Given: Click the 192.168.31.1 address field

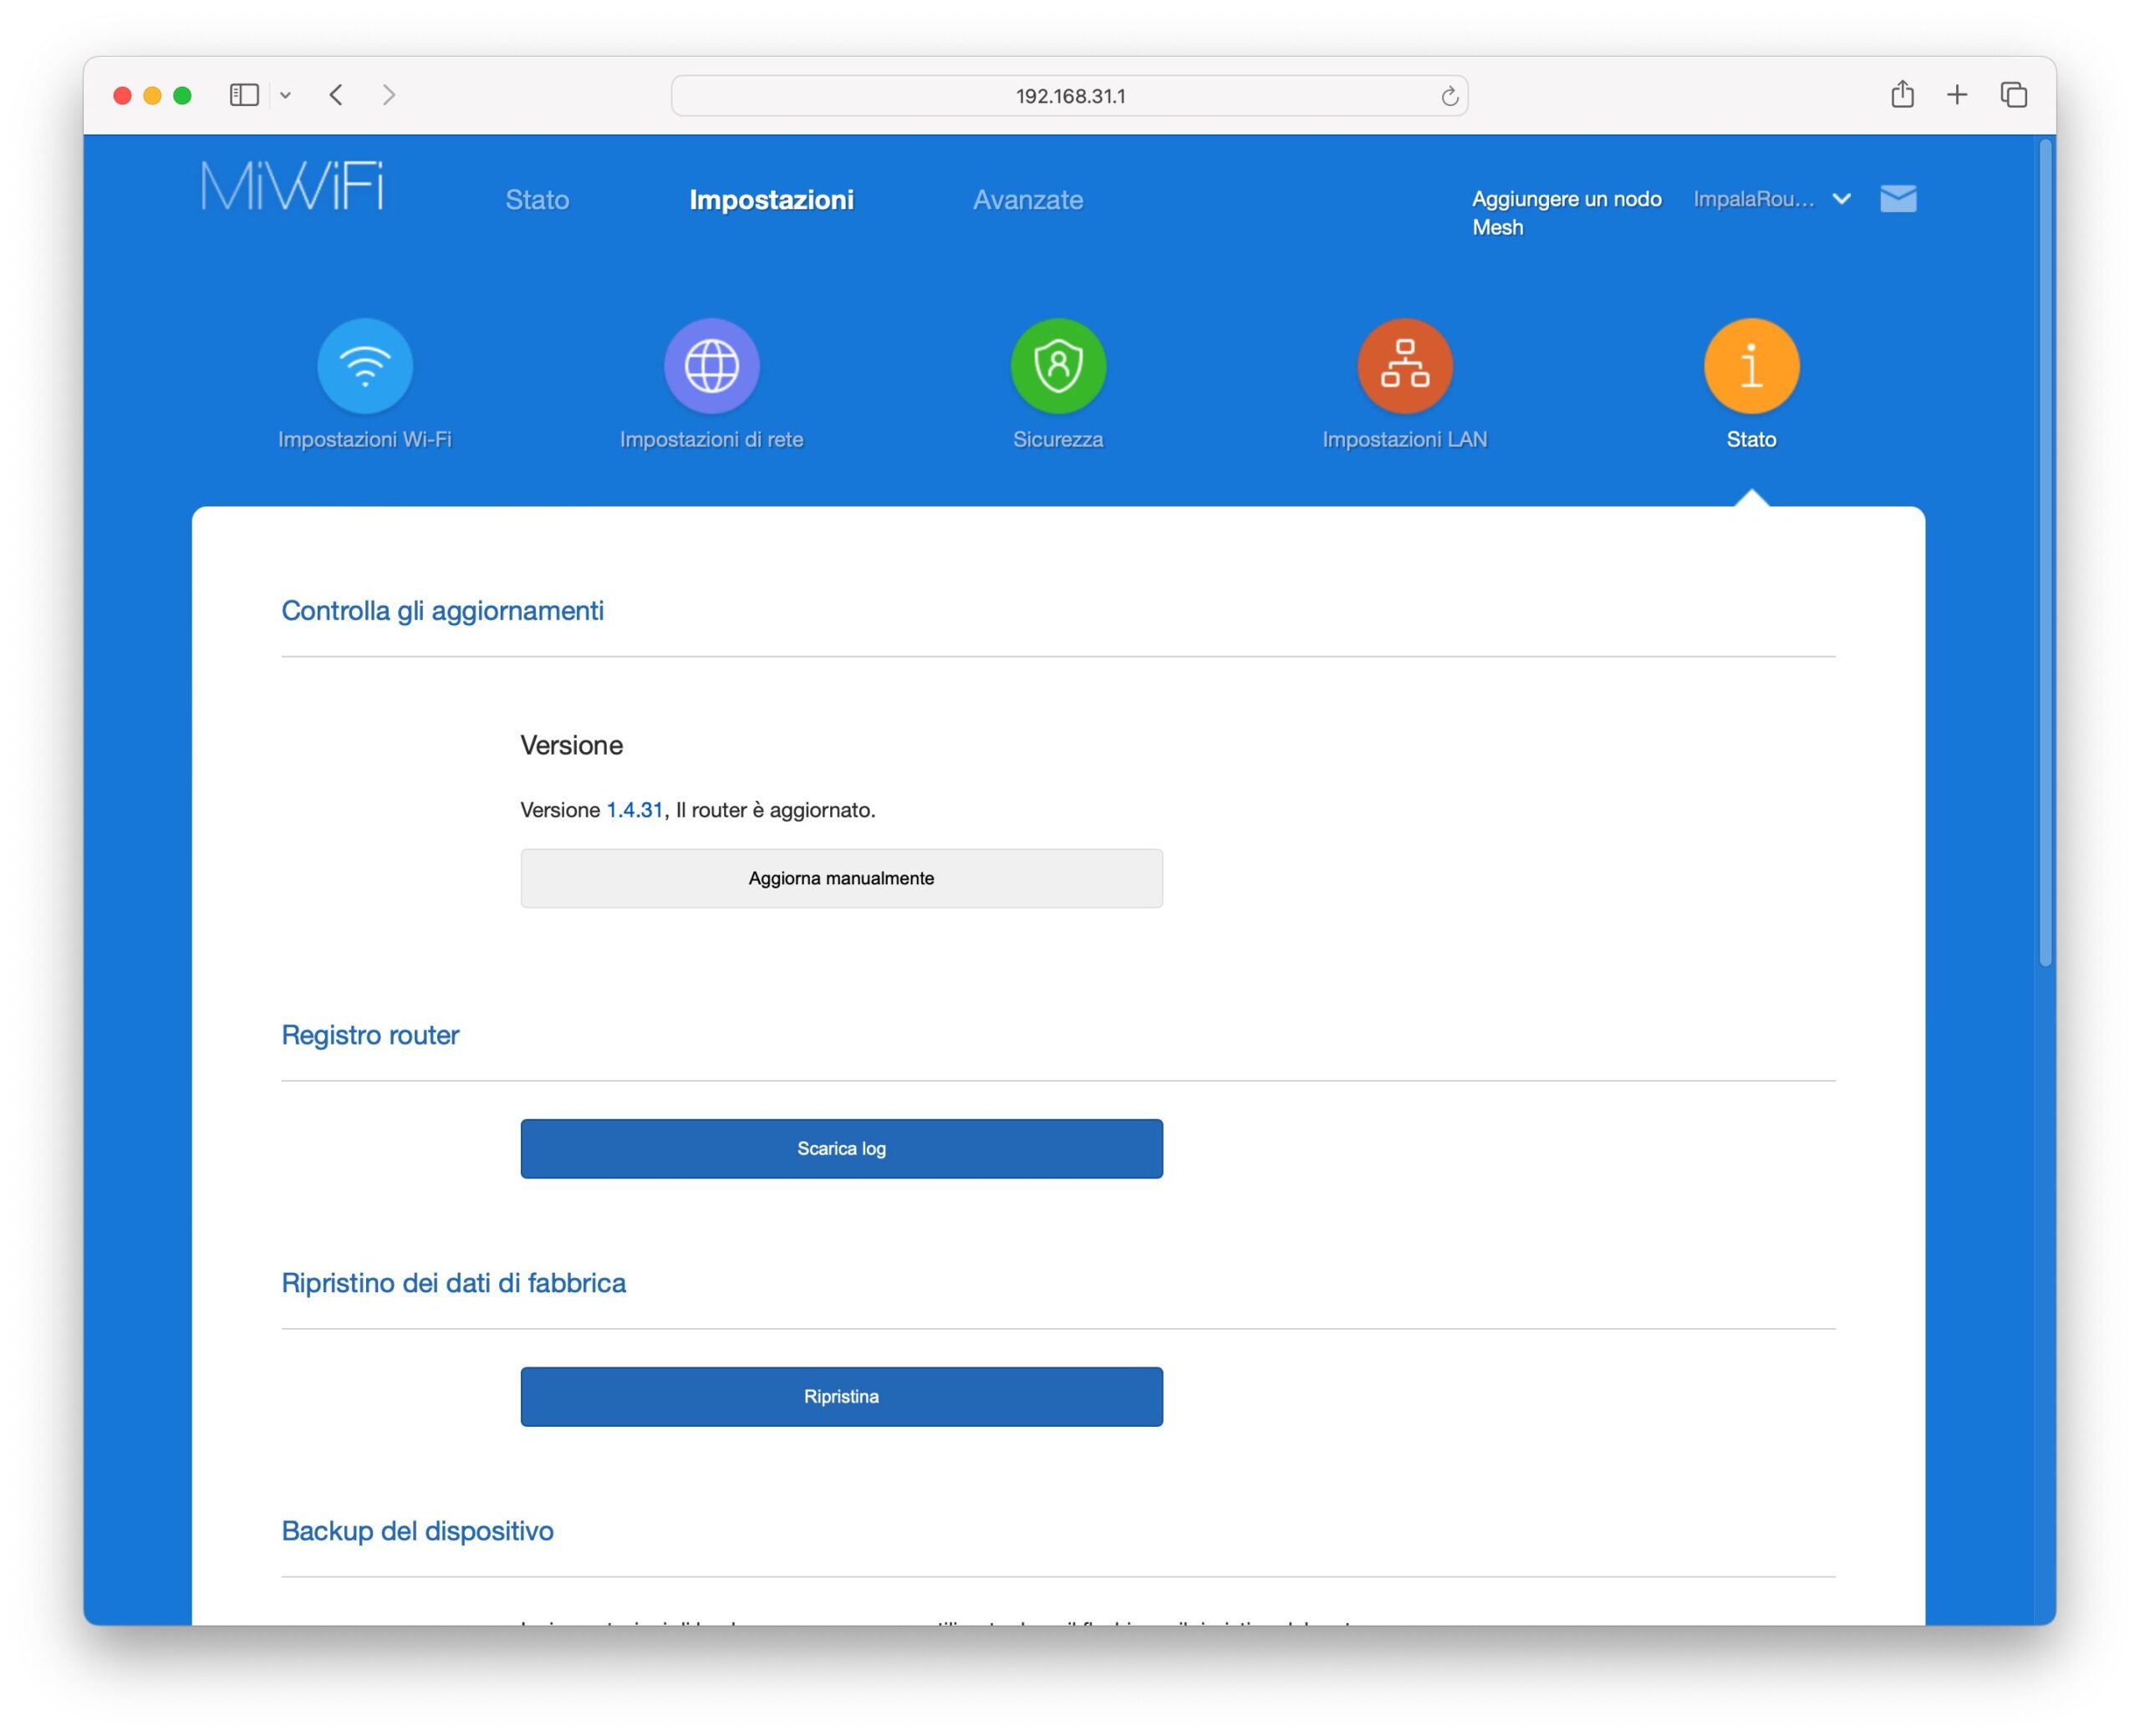Looking at the screenshot, I should [x=1069, y=96].
